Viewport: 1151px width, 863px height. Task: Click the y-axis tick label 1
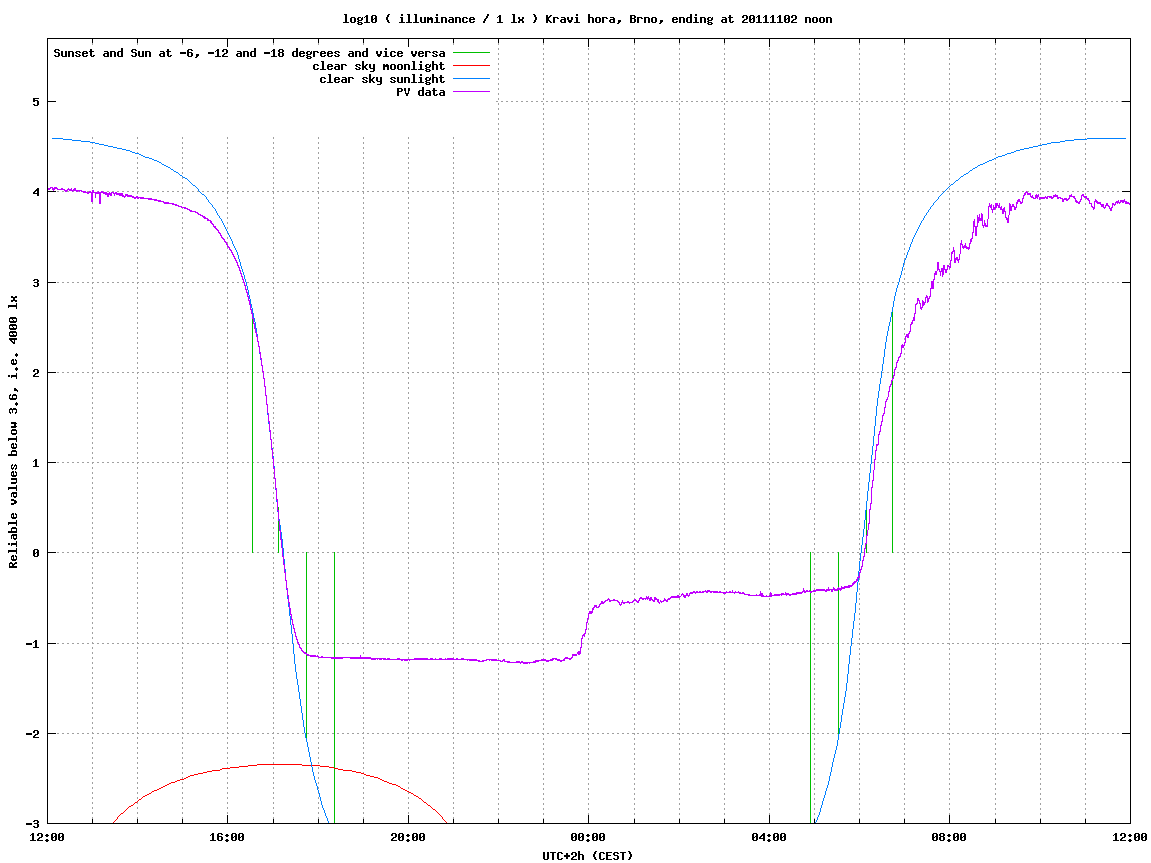coord(35,463)
